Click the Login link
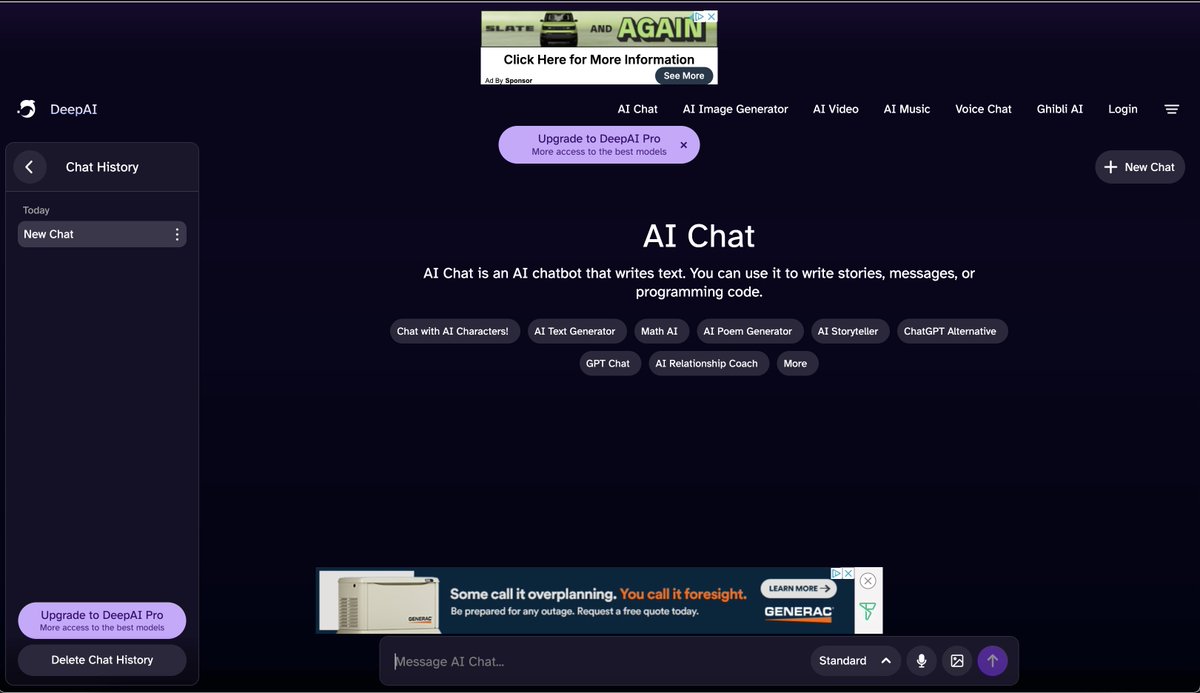This screenshot has width=1200, height=693. coord(1123,109)
